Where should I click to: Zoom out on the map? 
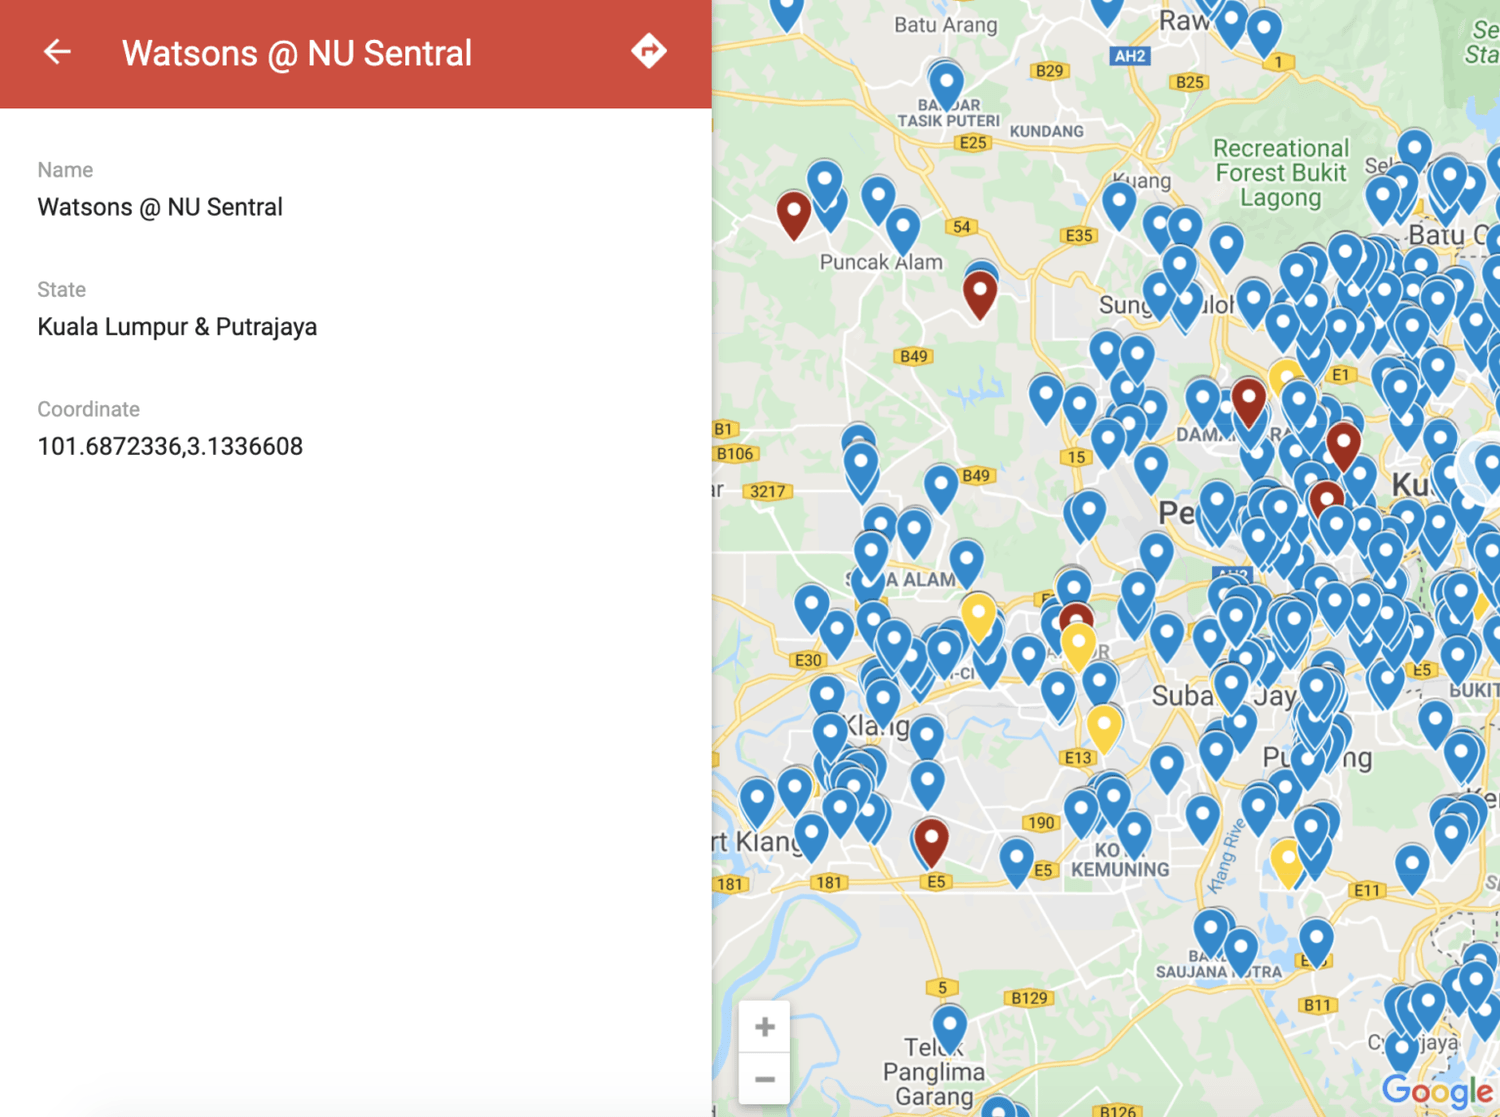coord(765,1079)
